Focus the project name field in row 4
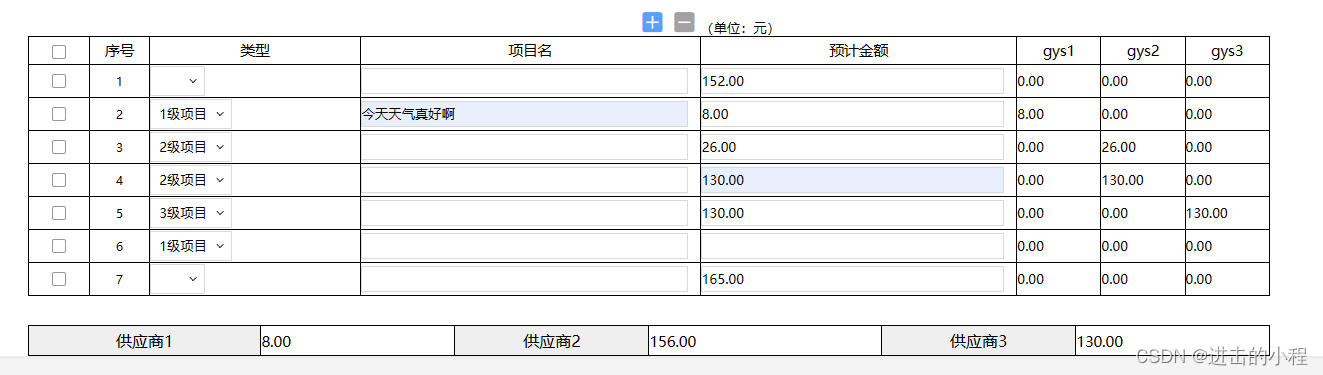The image size is (1323, 375). coord(525,180)
